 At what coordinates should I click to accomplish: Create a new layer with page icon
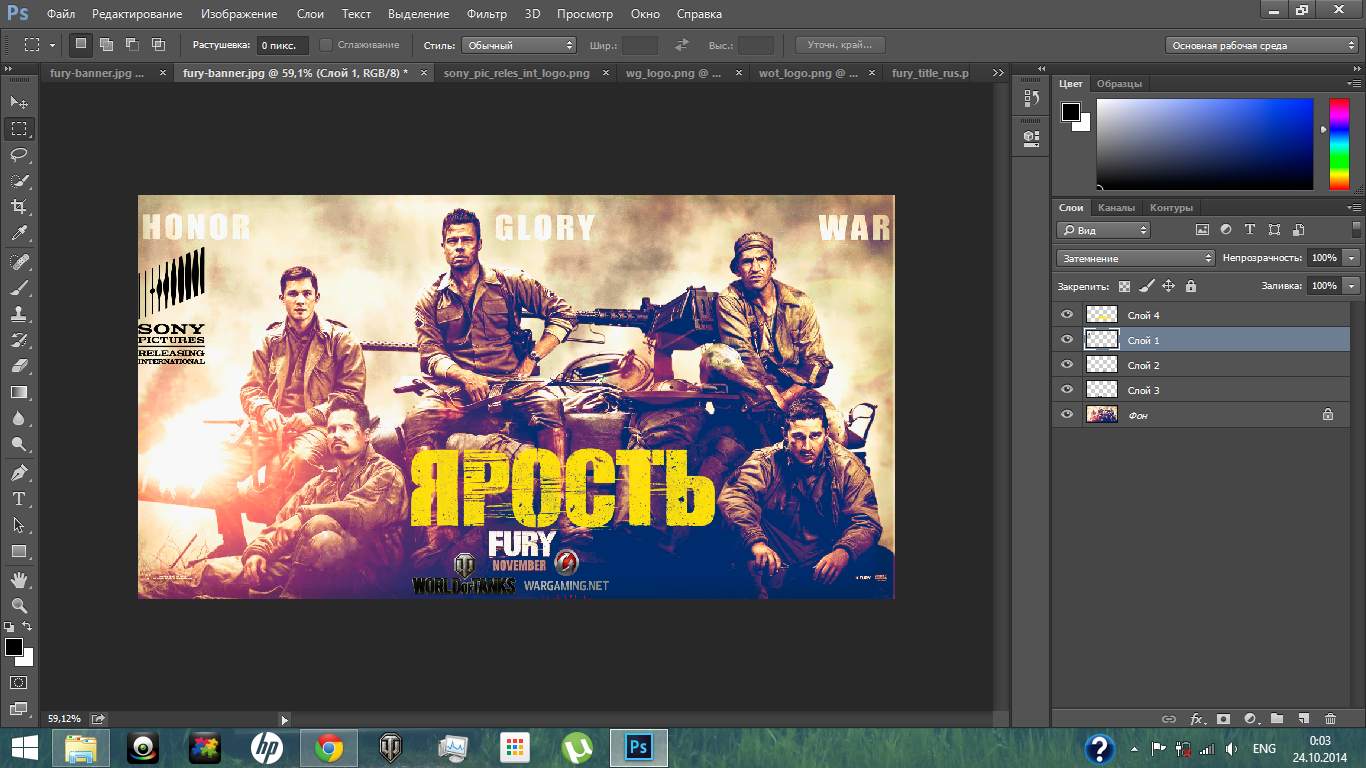click(1303, 718)
